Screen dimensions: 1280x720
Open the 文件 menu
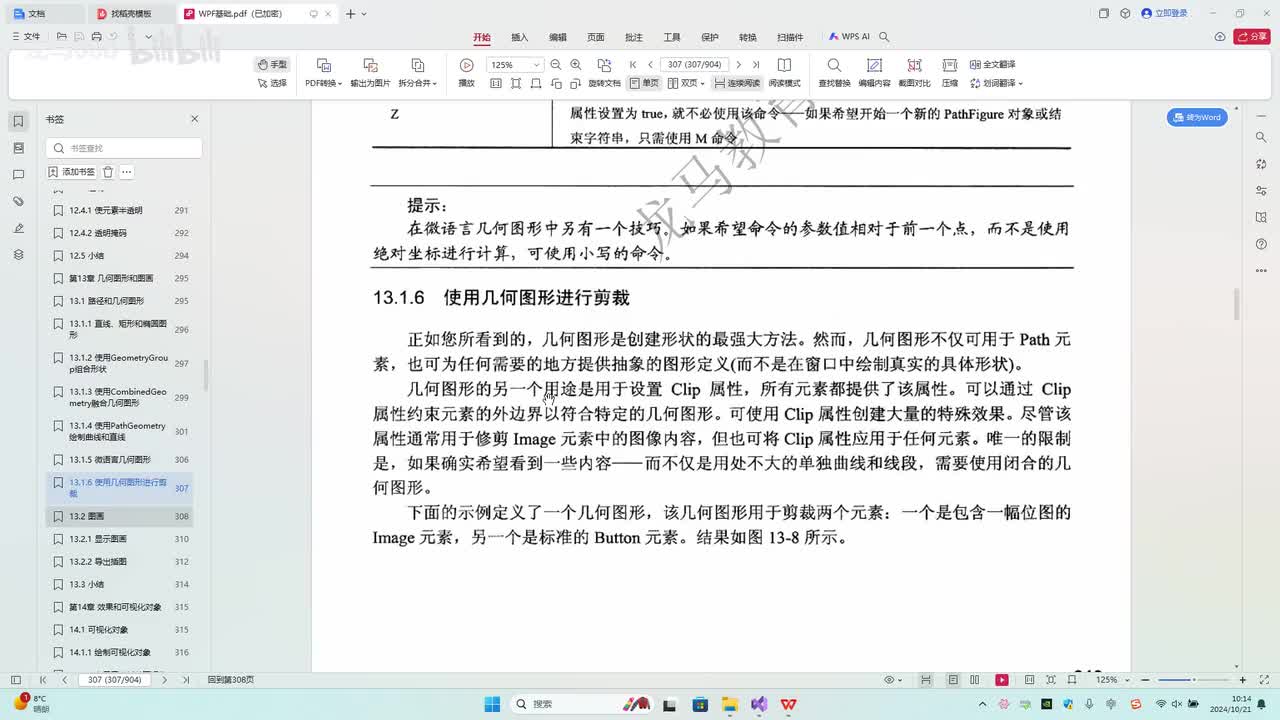(x=25, y=36)
